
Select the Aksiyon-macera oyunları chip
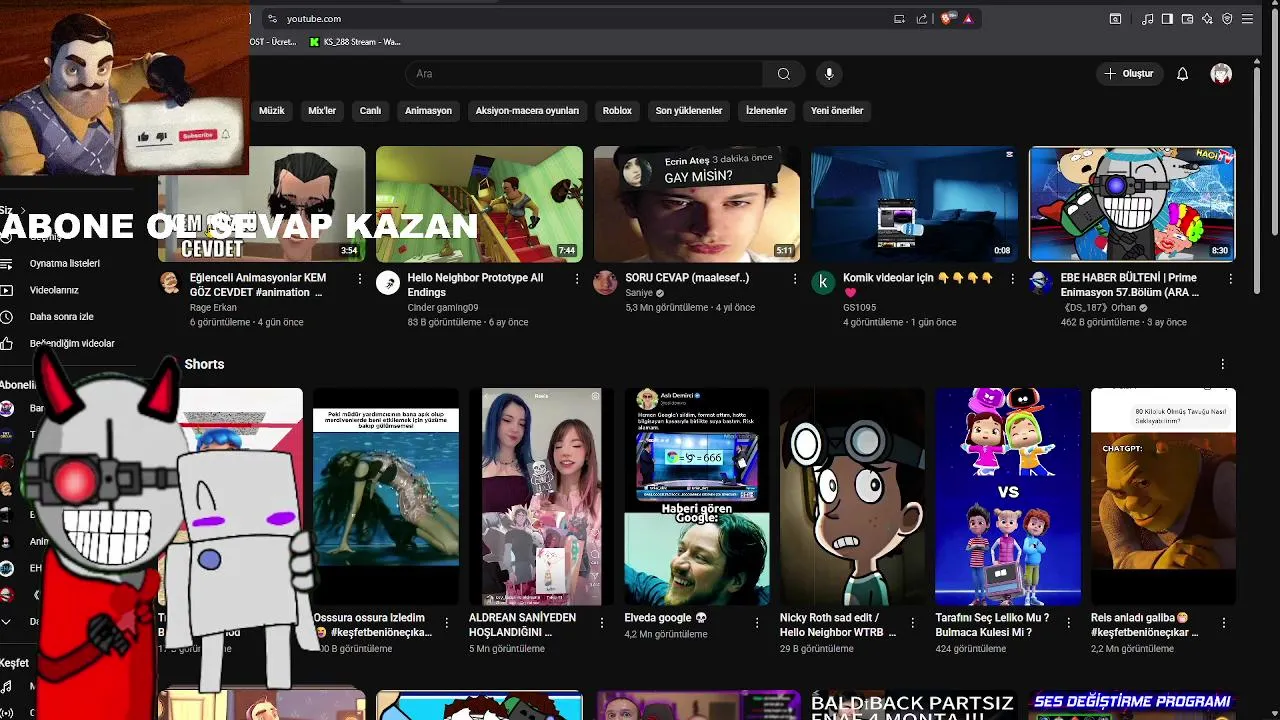click(527, 111)
